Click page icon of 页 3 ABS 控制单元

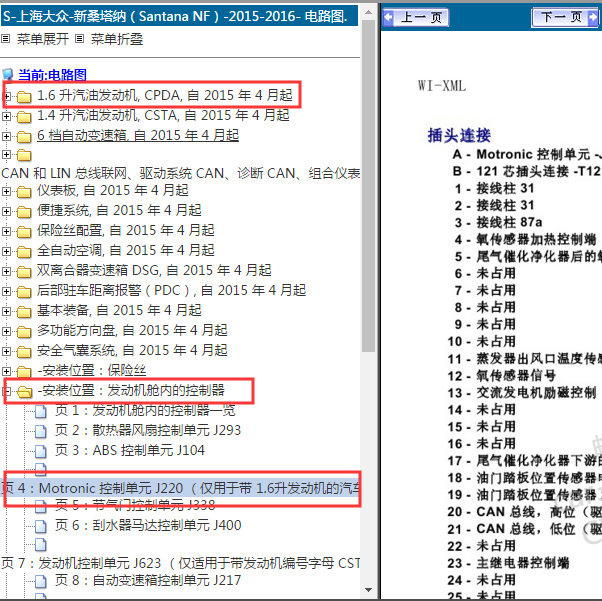tap(41, 451)
